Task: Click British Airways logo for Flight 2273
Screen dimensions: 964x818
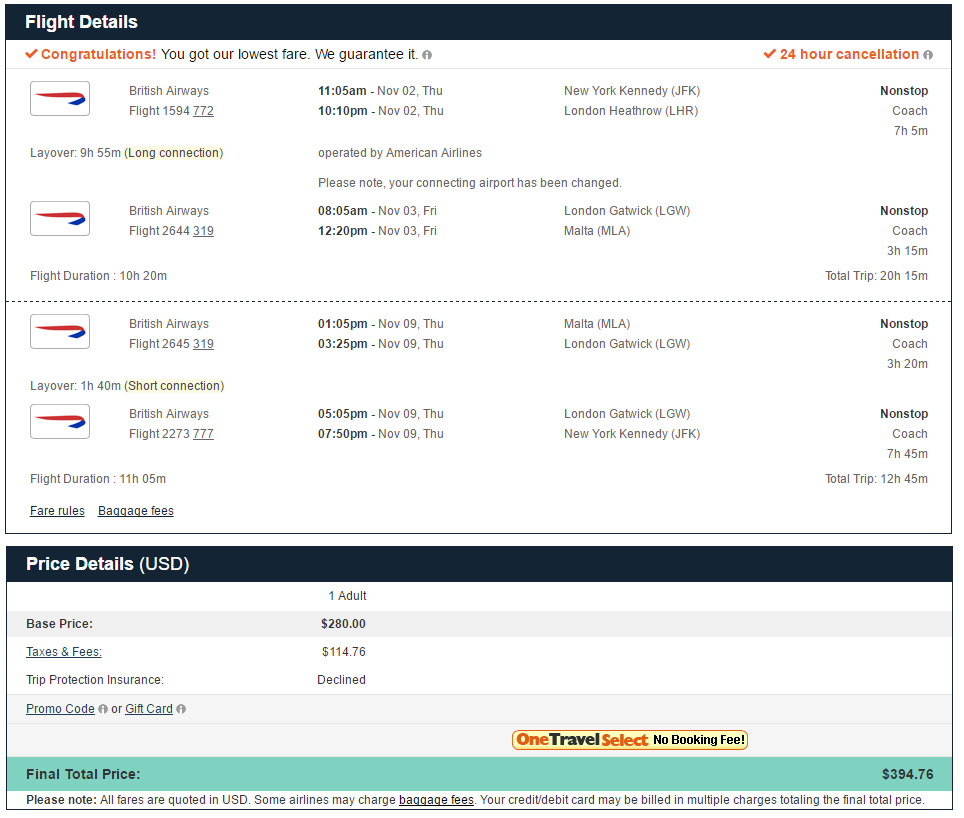Action: [60, 421]
